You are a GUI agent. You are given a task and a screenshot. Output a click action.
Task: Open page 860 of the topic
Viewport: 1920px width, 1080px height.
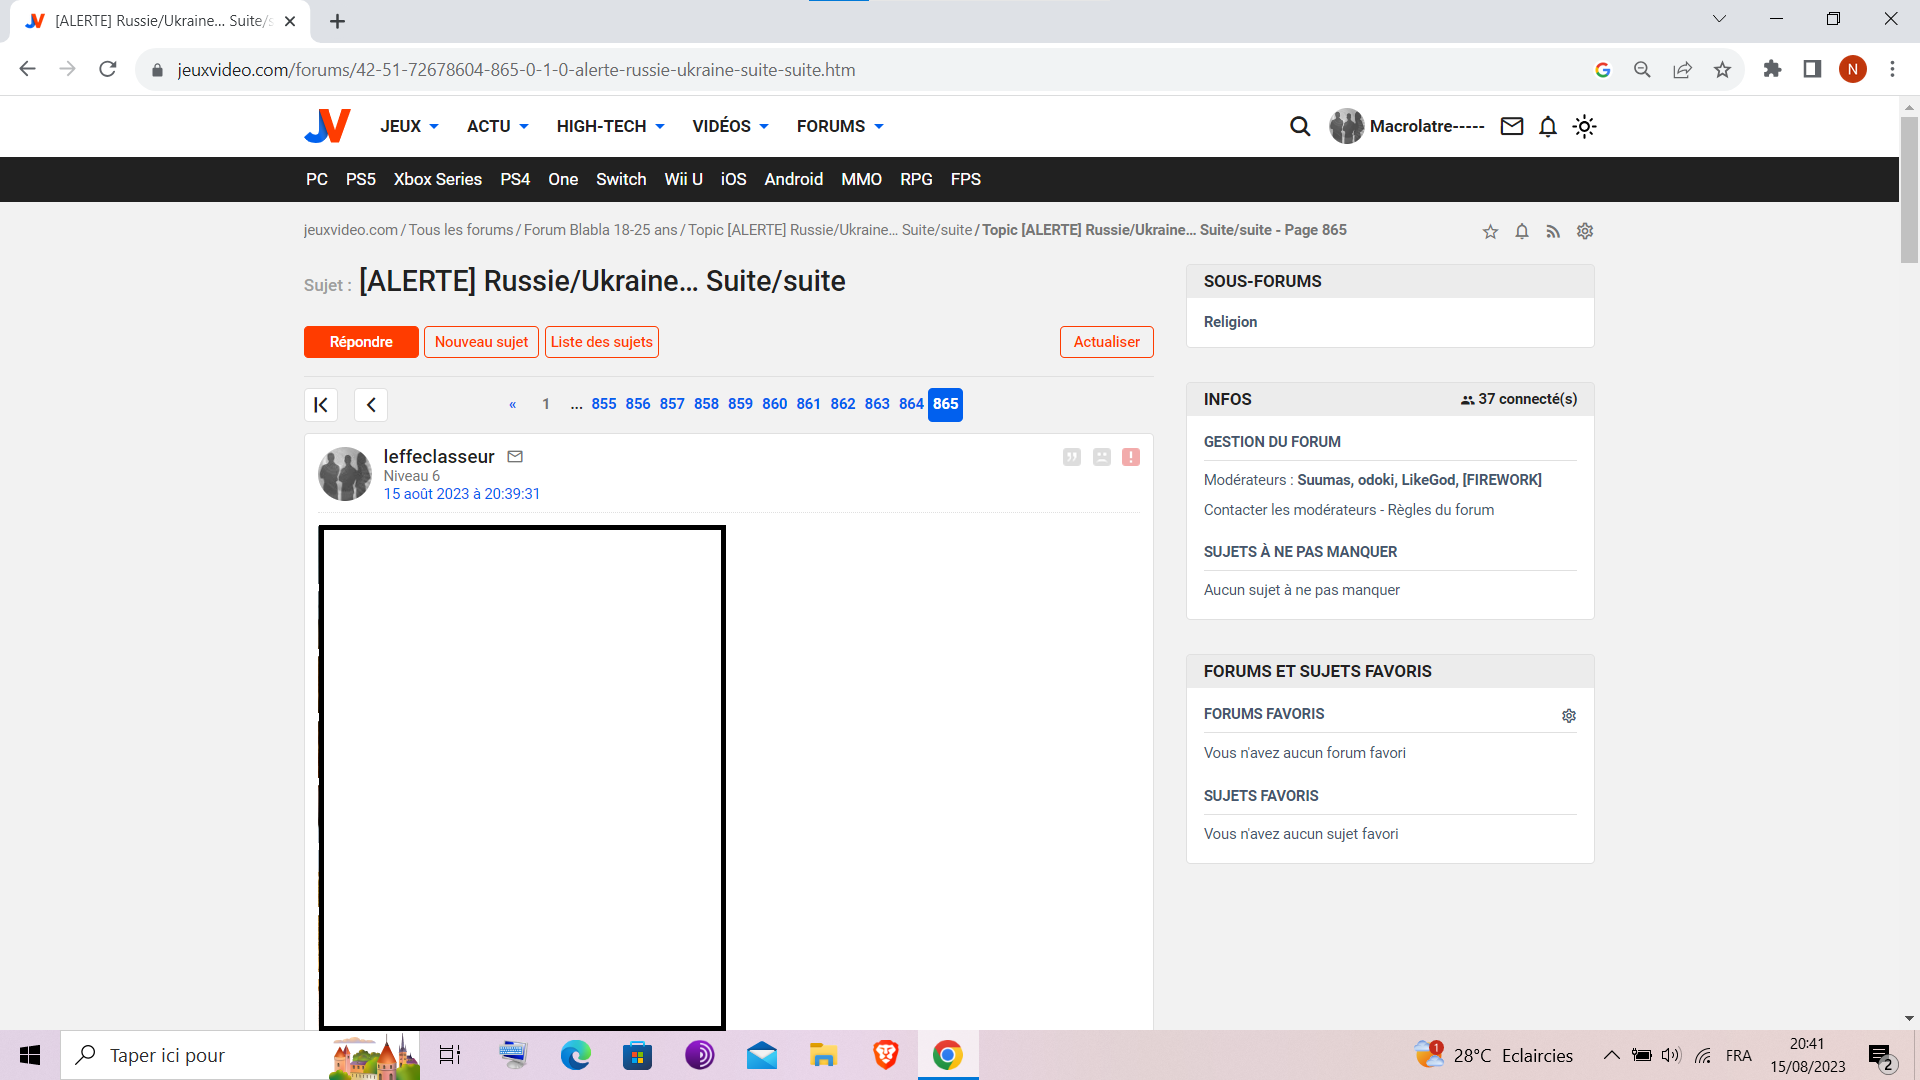[x=774, y=404]
